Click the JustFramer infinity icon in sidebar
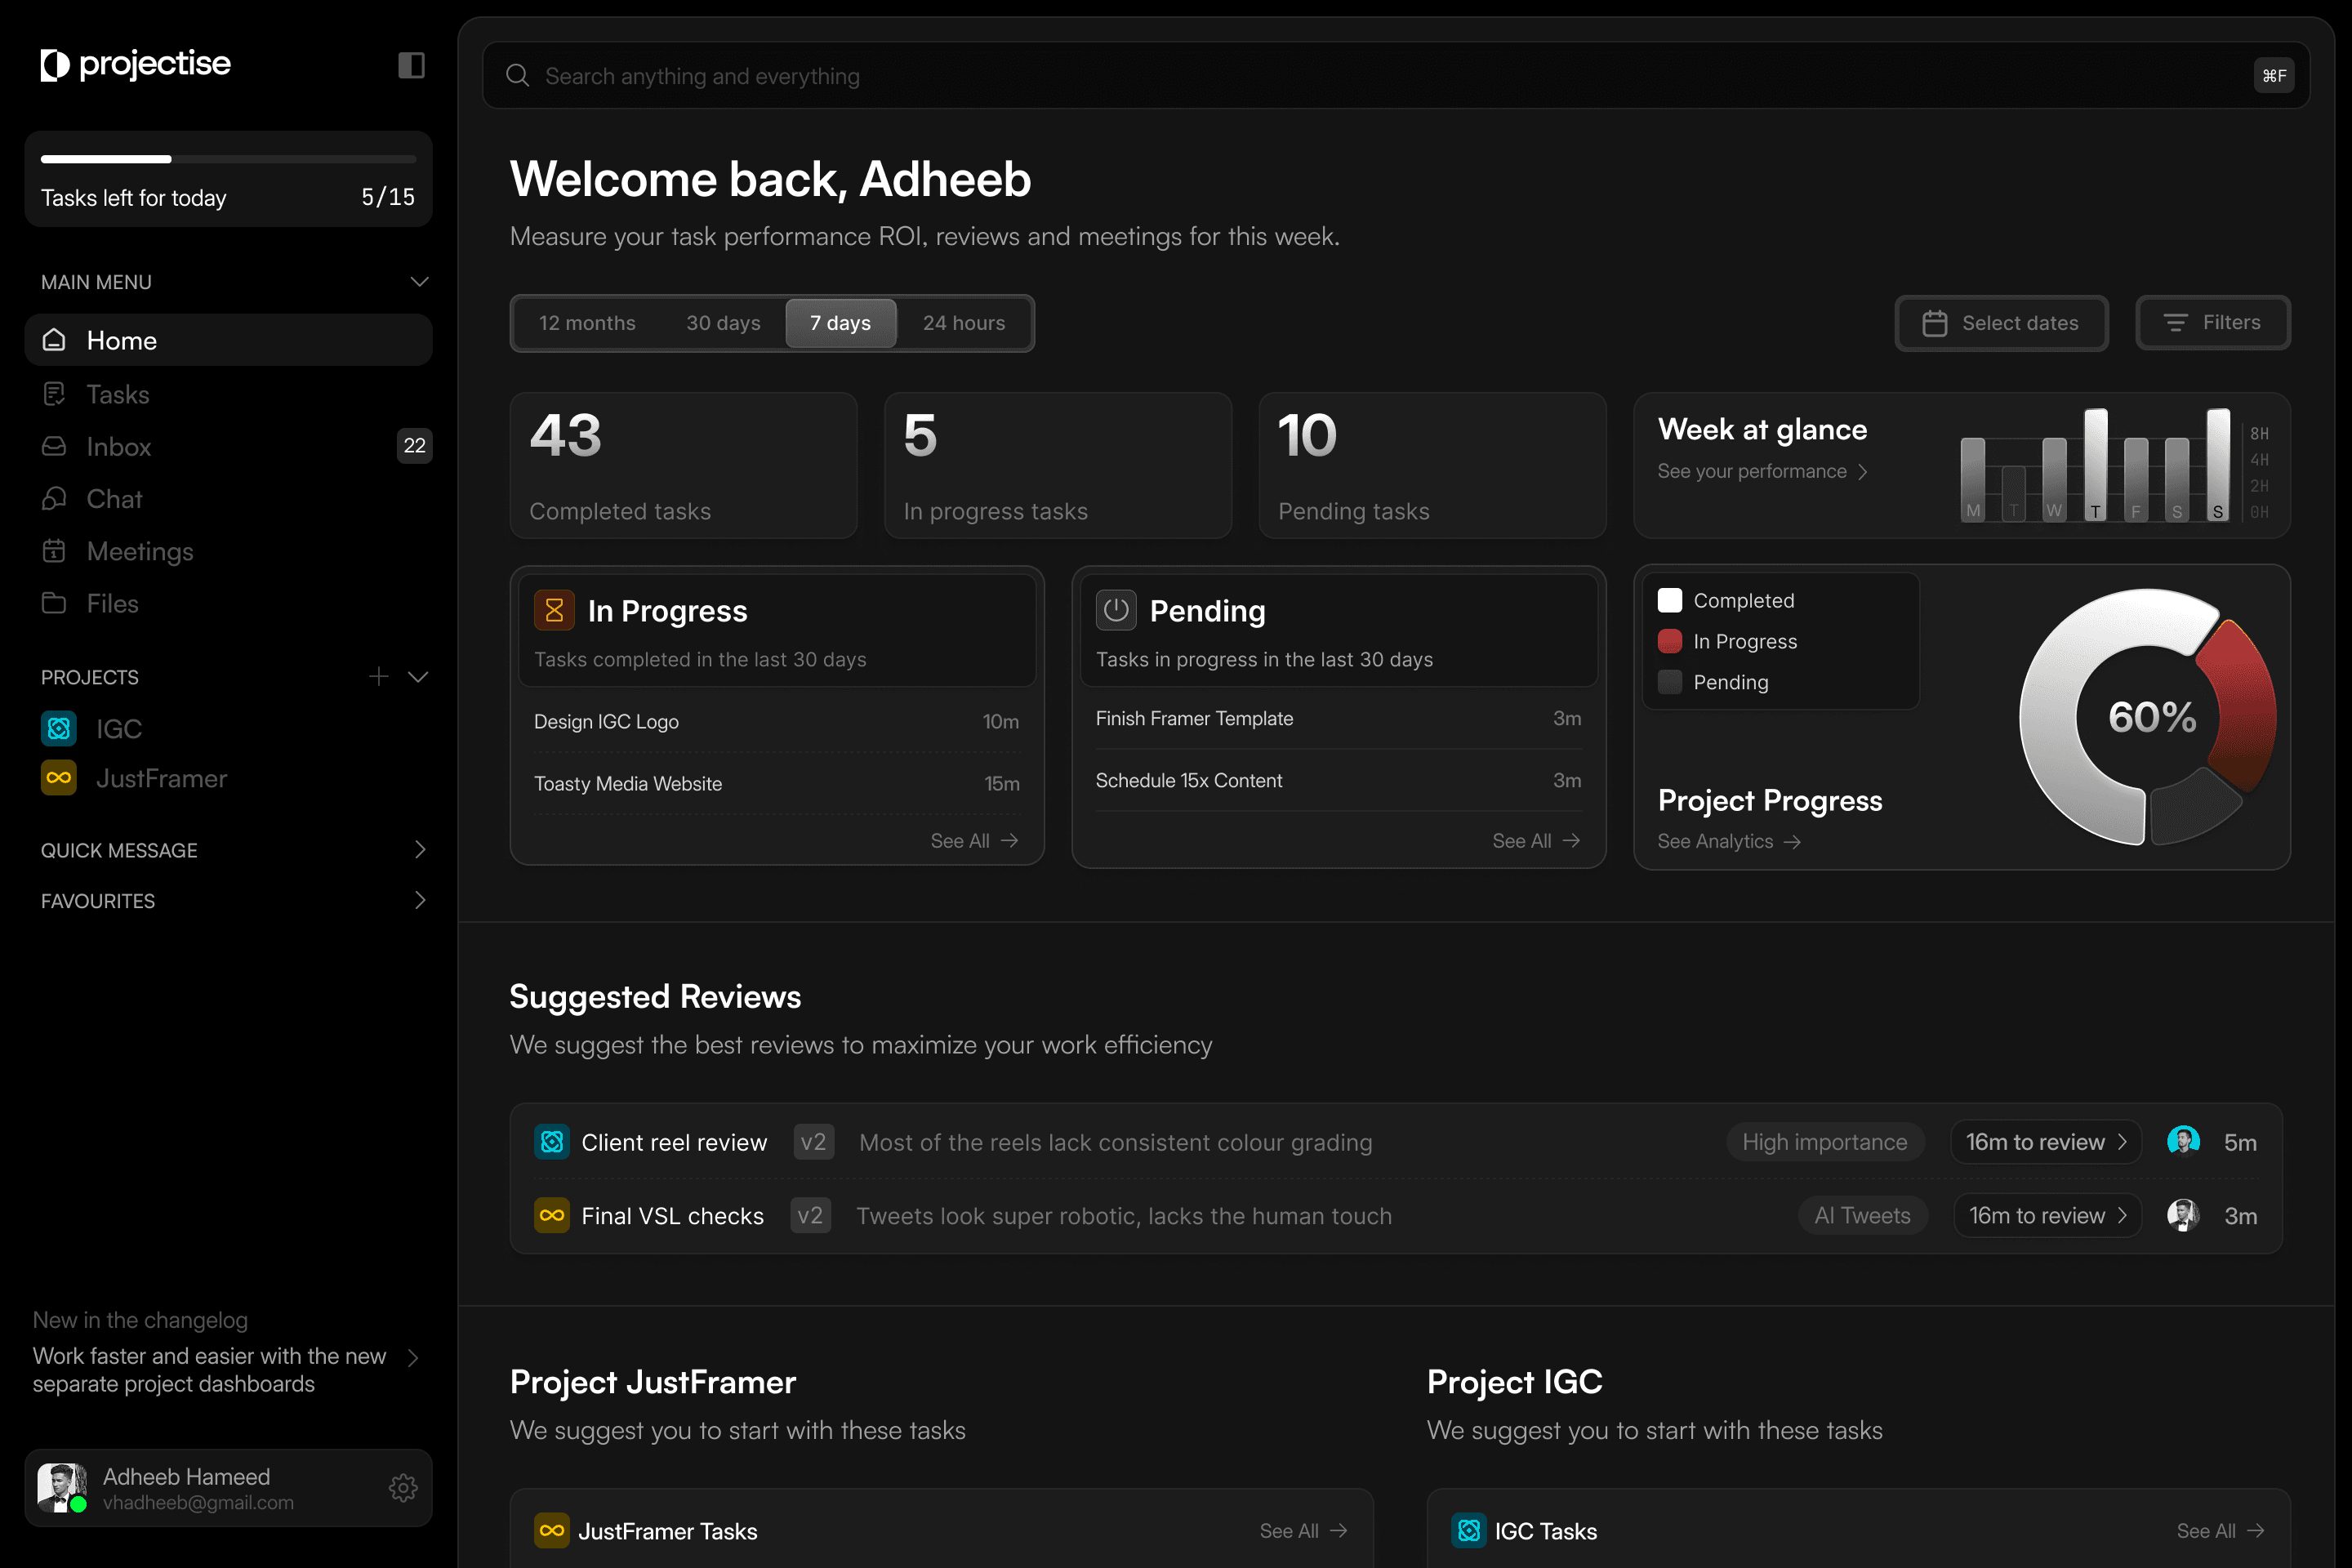Viewport: 2352px width, 1568px height. (59, 778)
